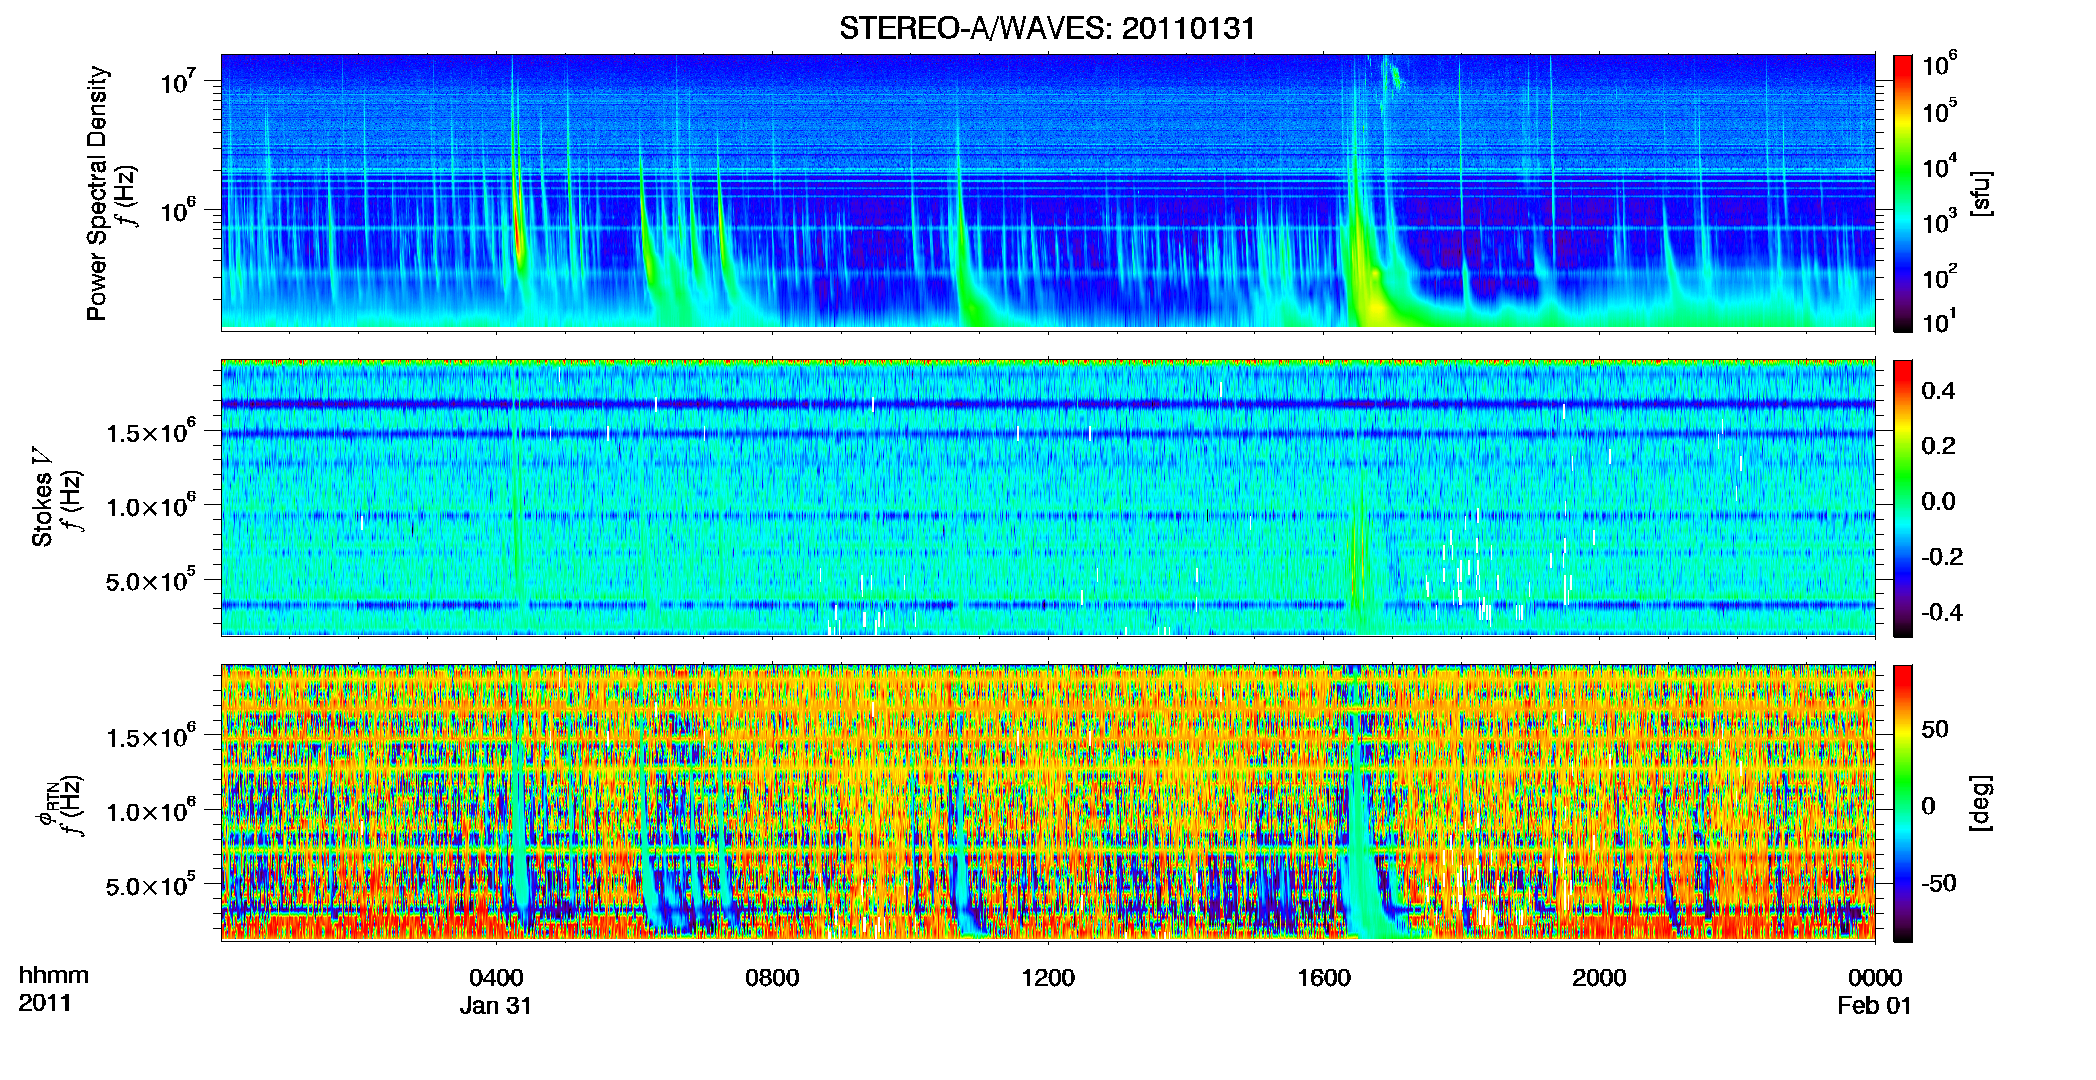Click the 0800 time tick label
This screenshot has width=2096, height=1080.
click(x=772, y=977)
